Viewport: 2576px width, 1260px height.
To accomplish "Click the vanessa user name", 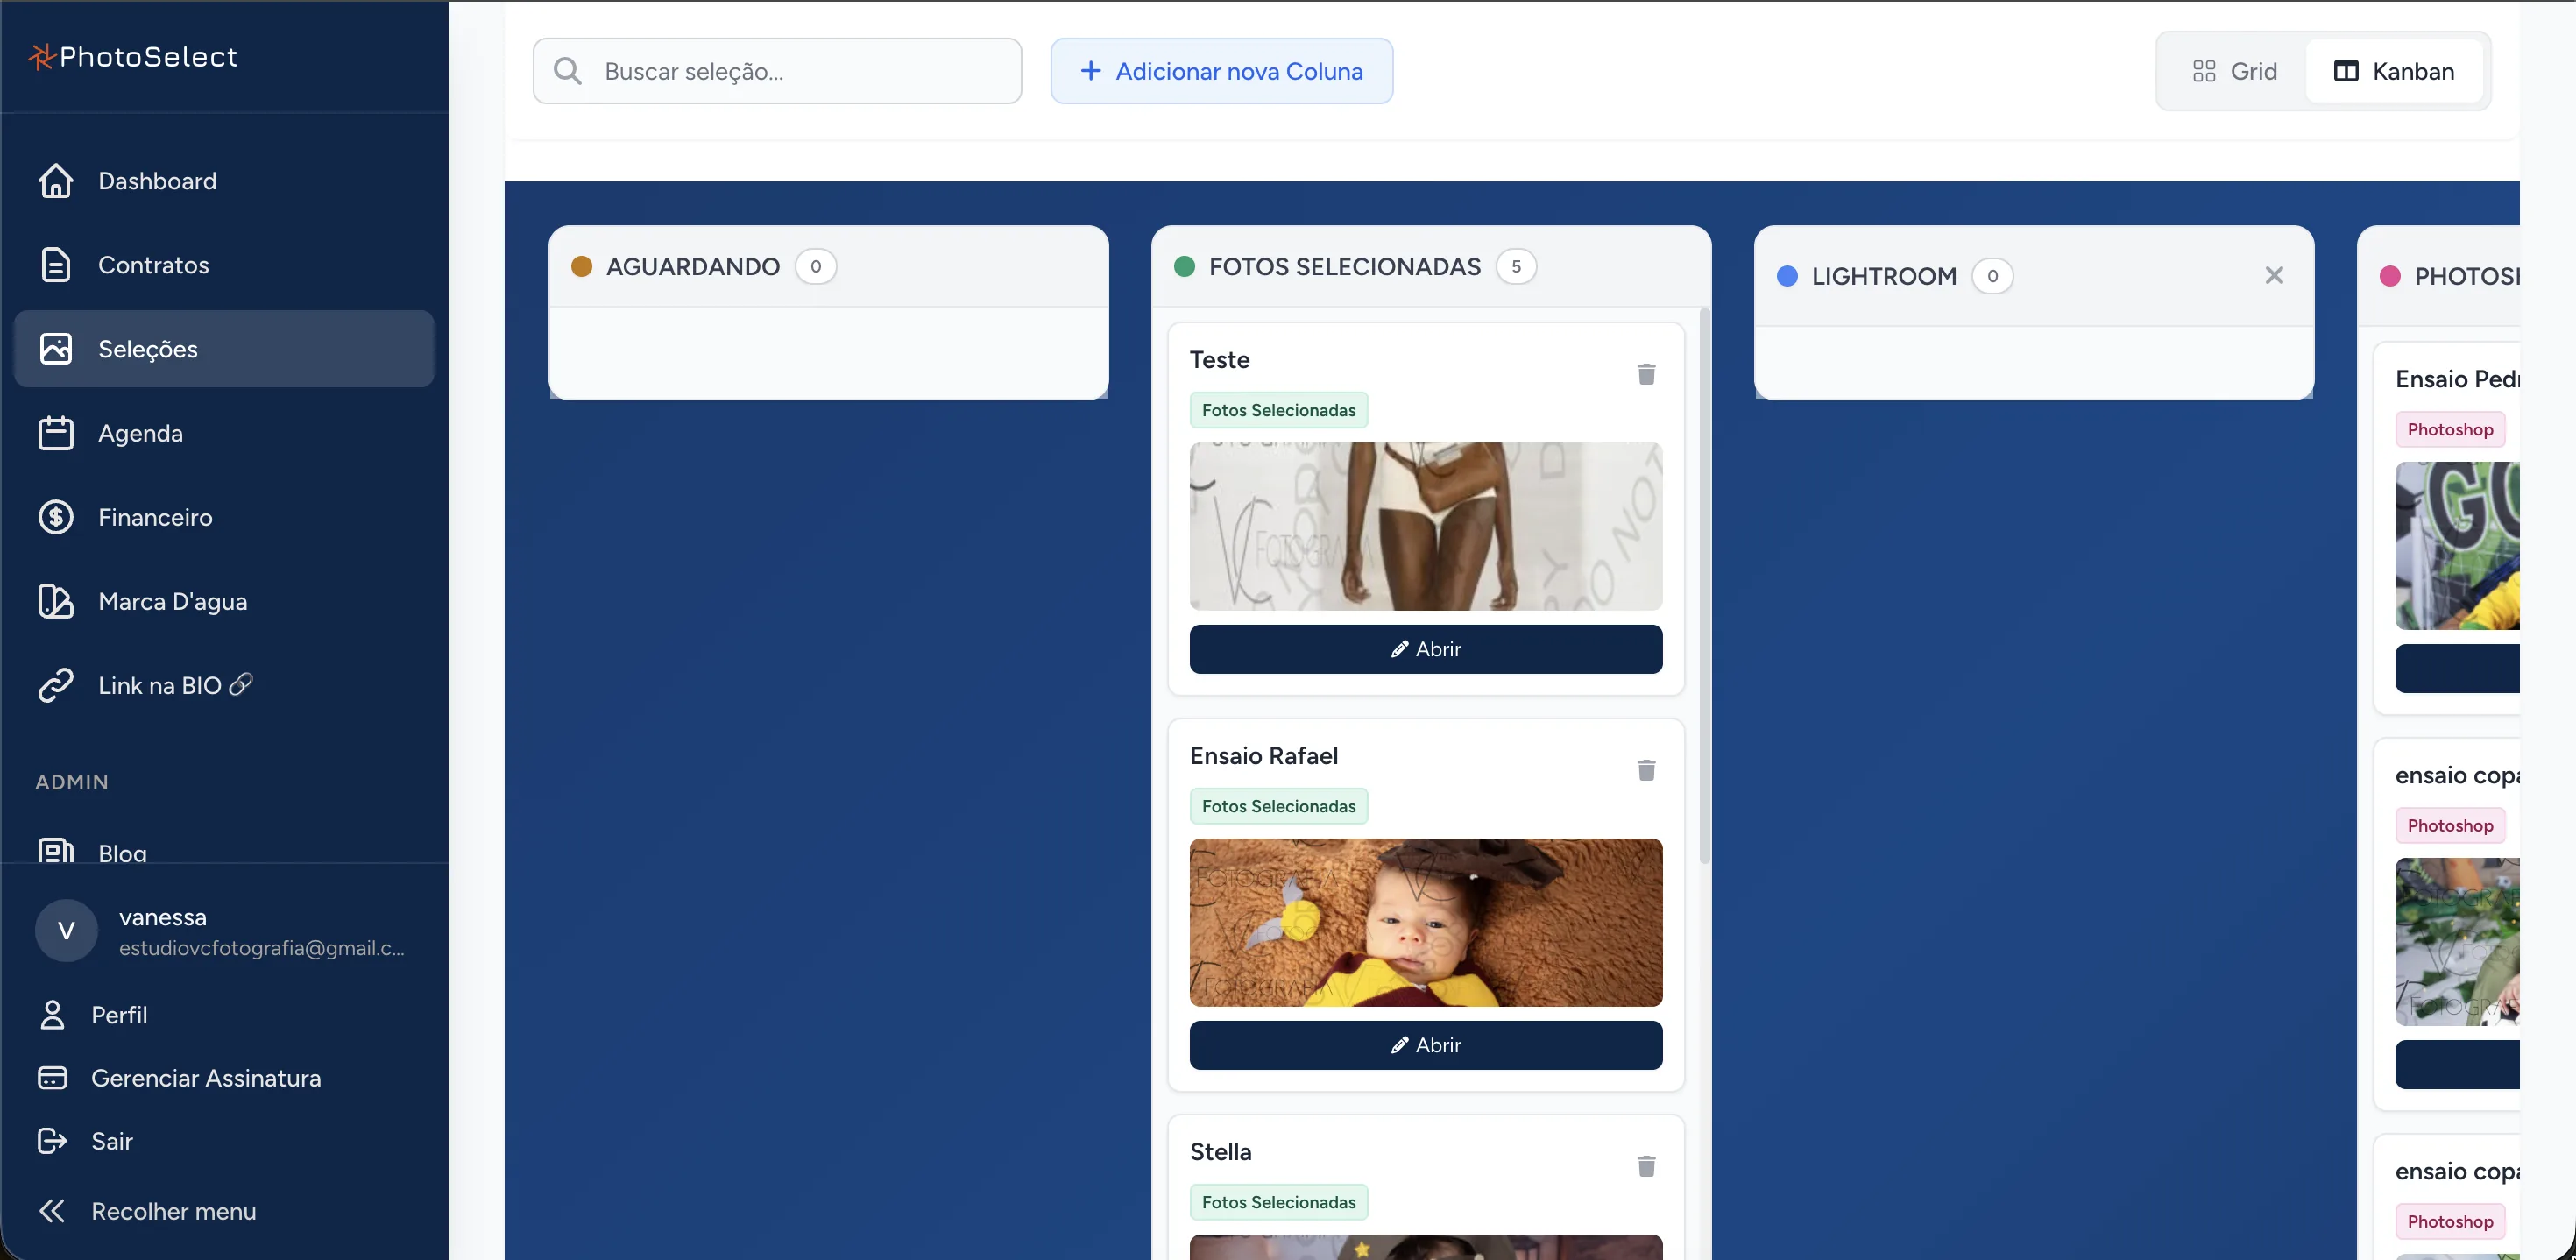I will coord(162,917).
